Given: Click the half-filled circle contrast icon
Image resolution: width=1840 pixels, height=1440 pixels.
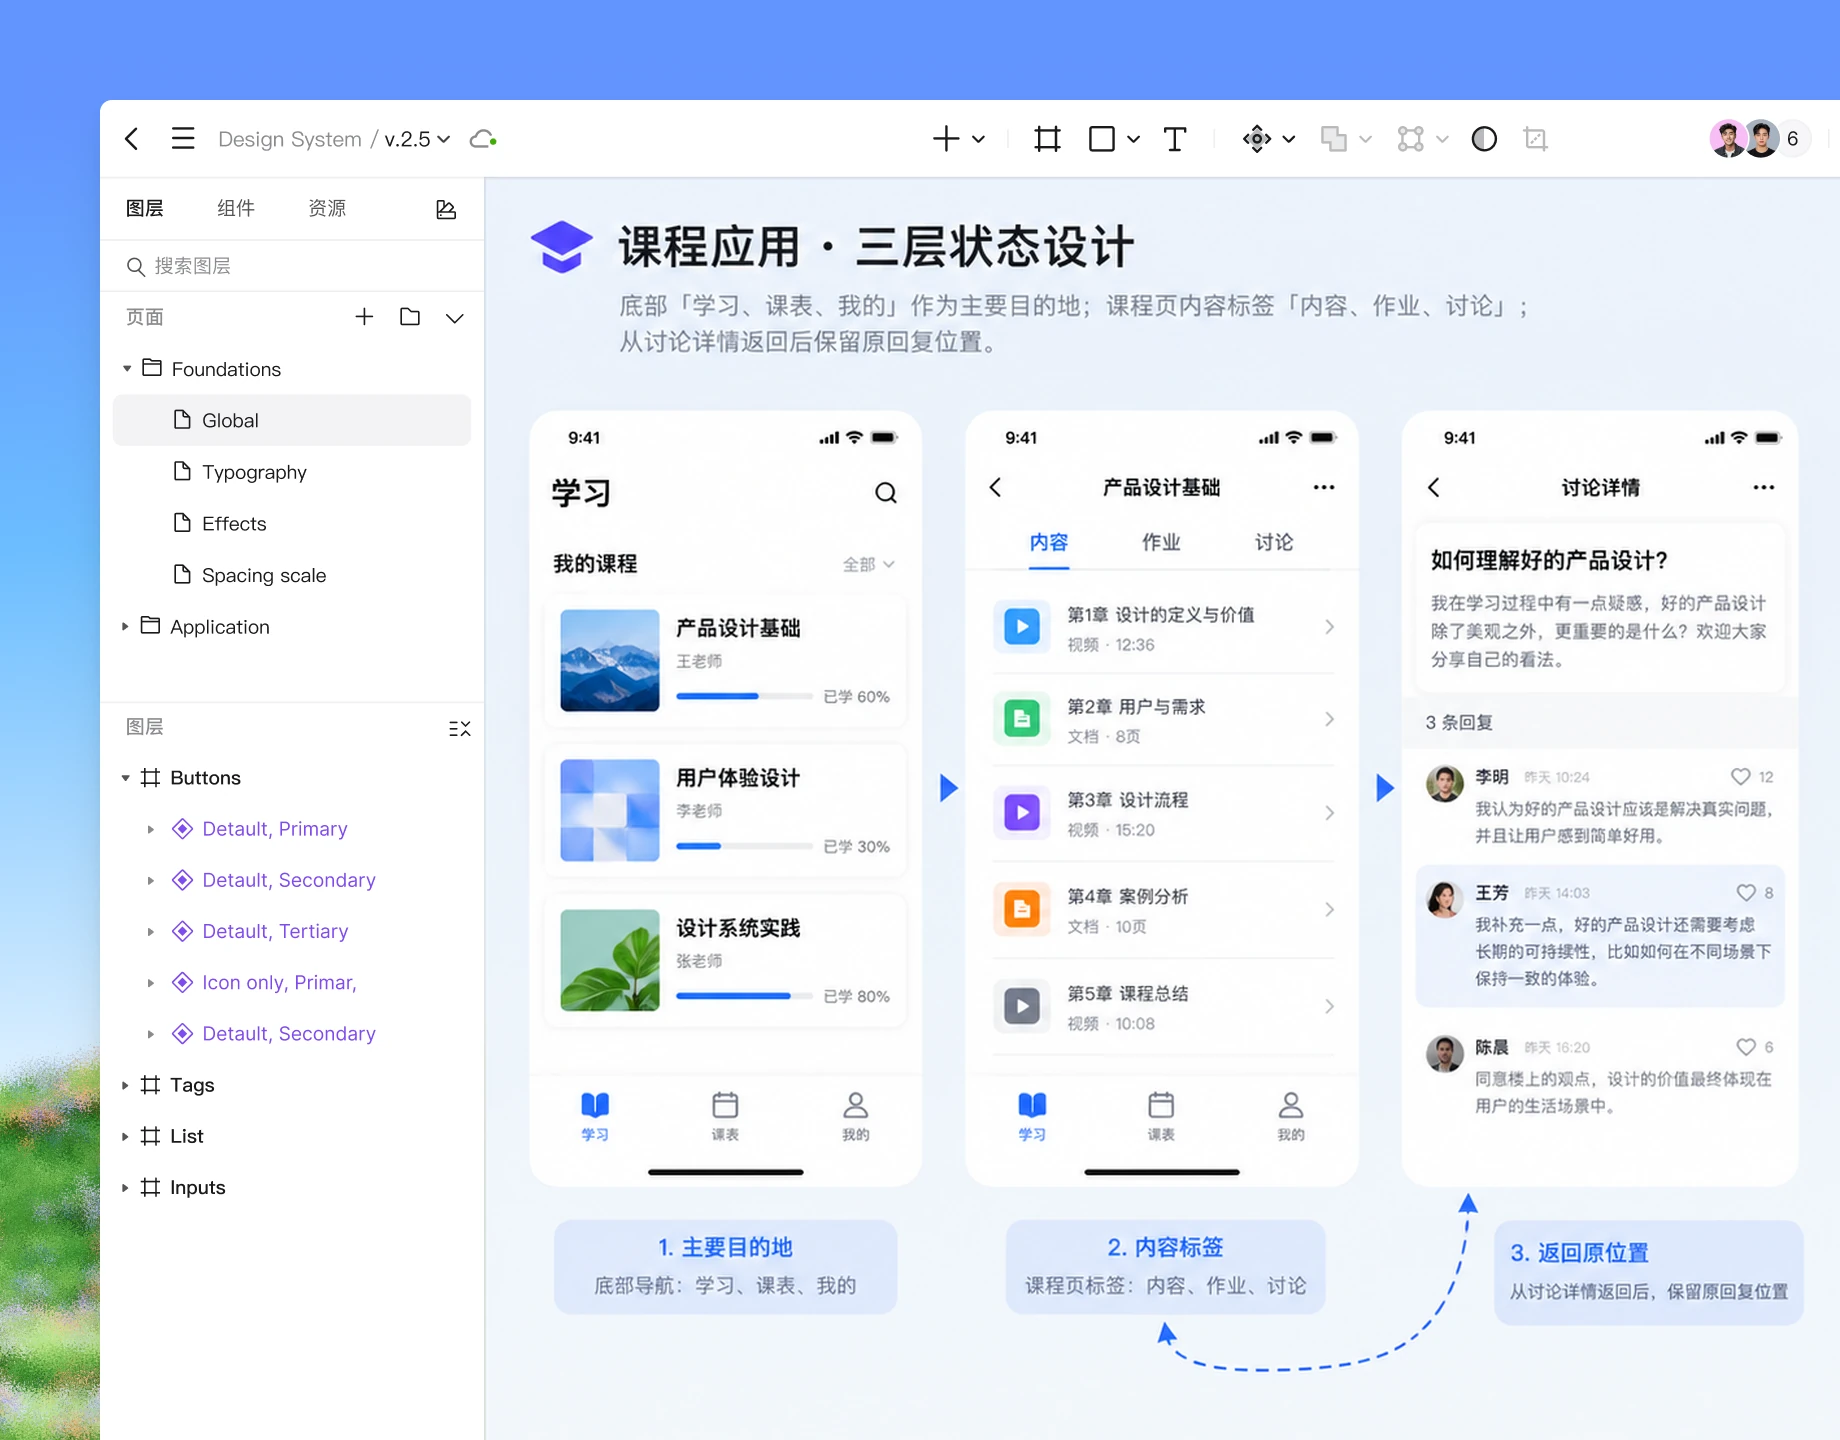Looking at the screenshot, I should (1484, 139).
